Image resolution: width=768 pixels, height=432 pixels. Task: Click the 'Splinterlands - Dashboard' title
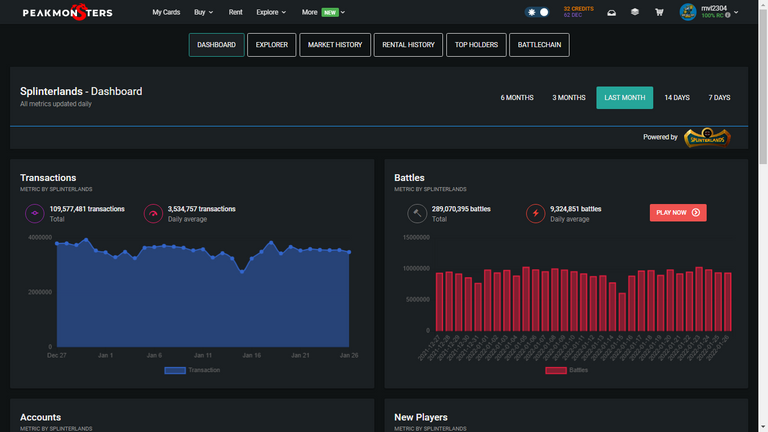pyautogui.click(x=81, y=92)
